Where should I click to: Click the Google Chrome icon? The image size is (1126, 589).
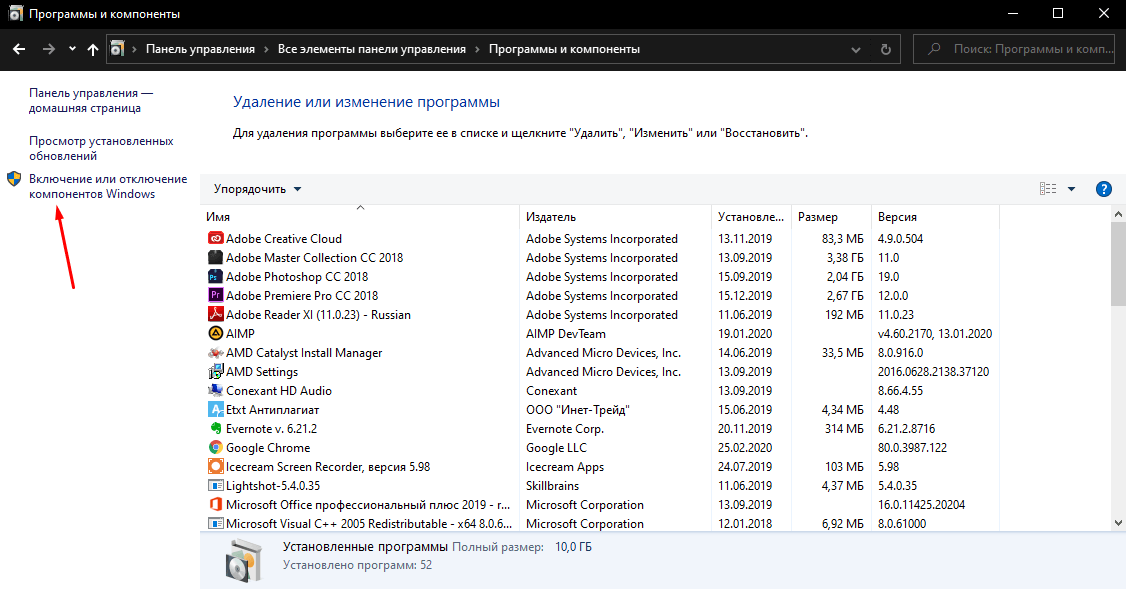pos(215,447)
